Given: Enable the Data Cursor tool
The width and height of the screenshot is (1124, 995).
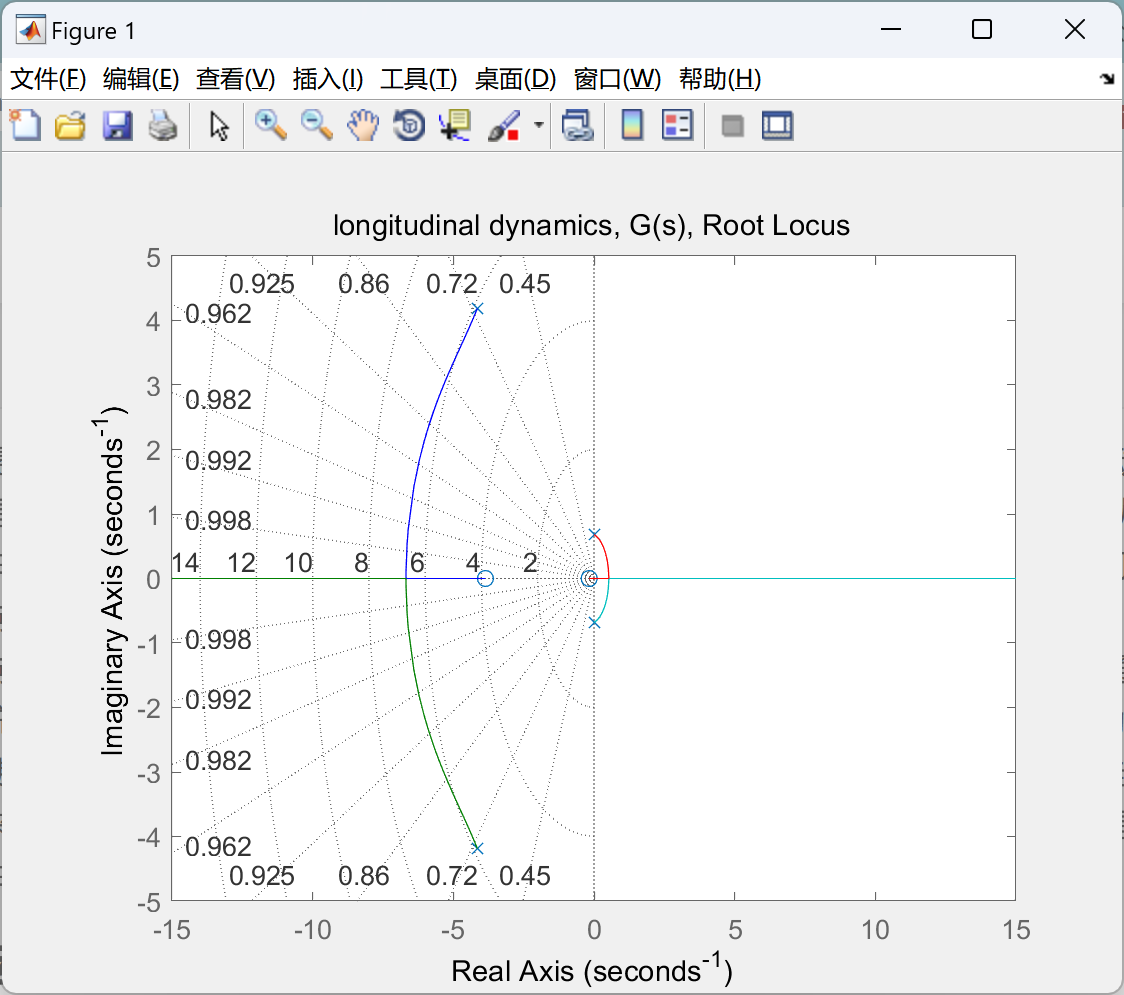Looking at the screenshot, I should click(455, 125).
